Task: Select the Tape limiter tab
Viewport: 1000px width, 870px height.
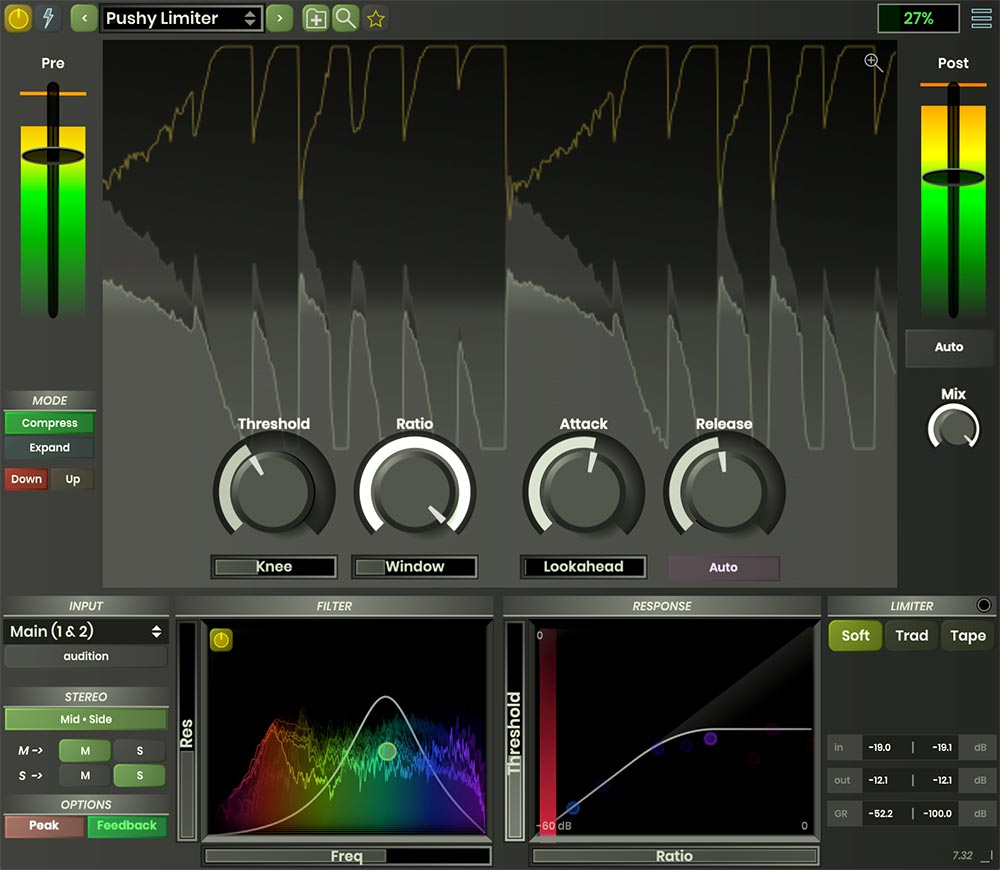Action: point(967,636)
